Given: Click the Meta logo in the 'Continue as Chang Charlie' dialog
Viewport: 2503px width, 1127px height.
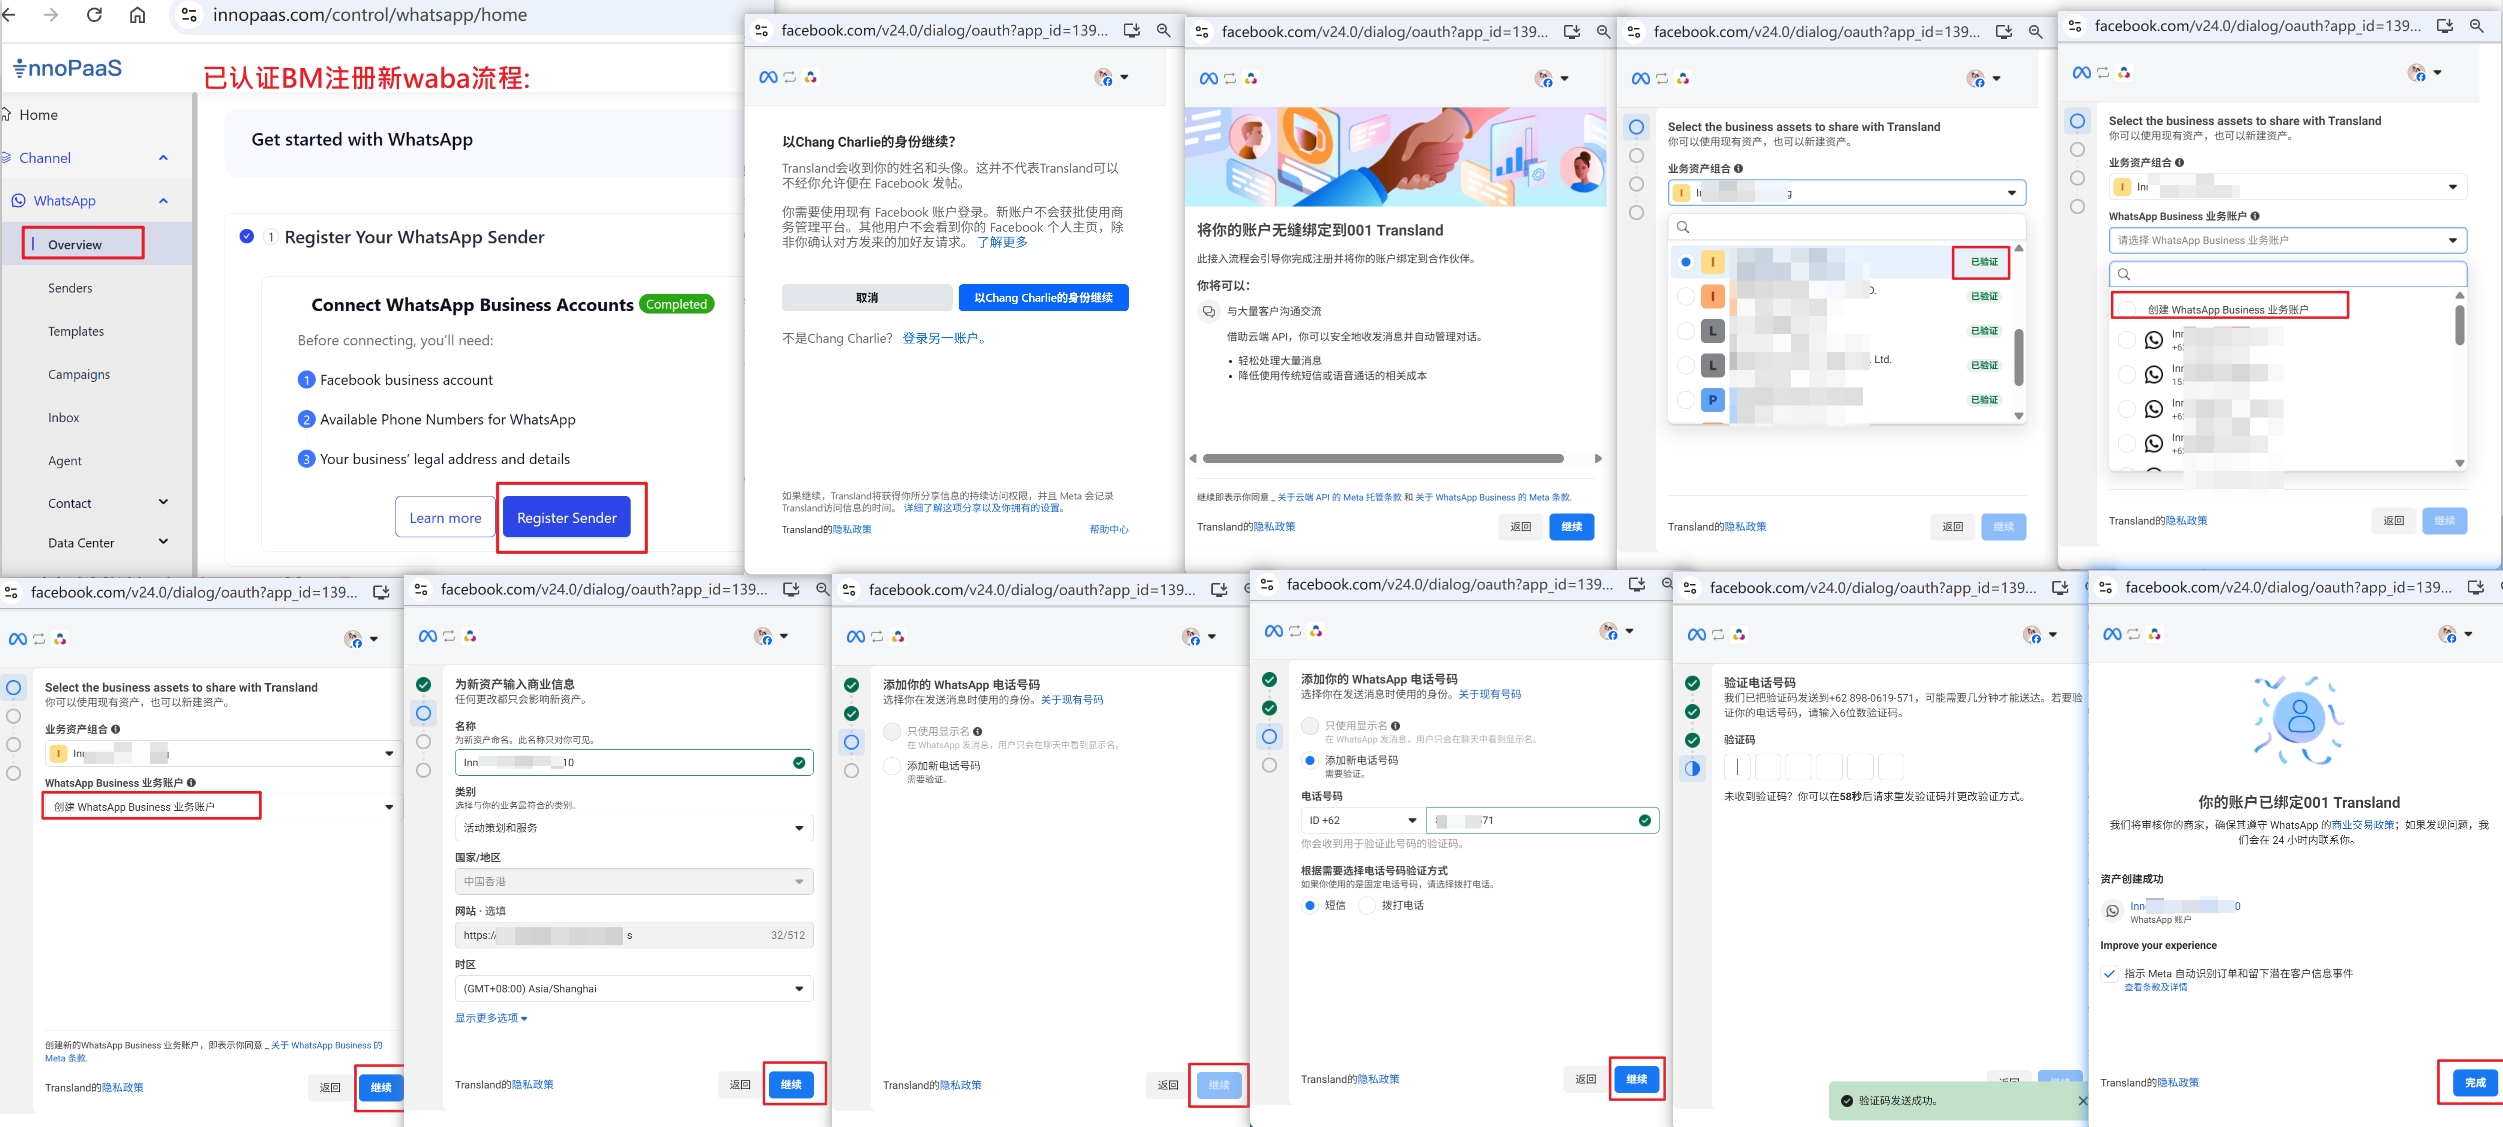Looking at the screenshot, I should 767,77.
